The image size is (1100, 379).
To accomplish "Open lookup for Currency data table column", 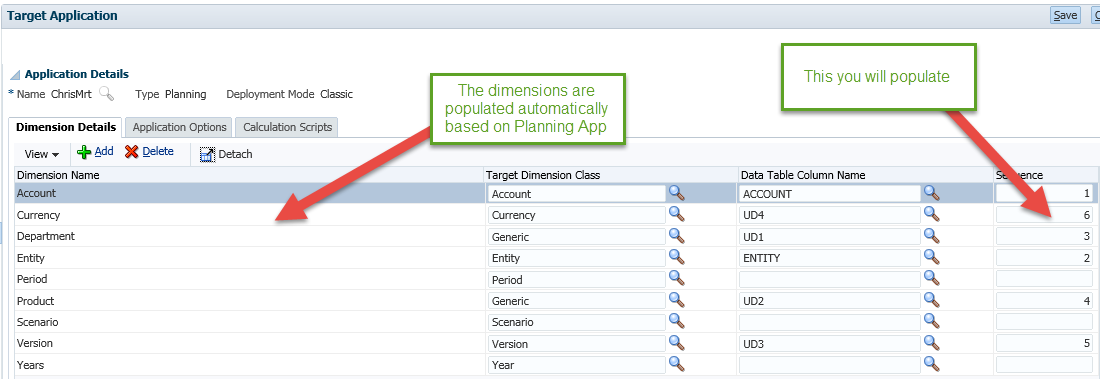I will point(932,214).
